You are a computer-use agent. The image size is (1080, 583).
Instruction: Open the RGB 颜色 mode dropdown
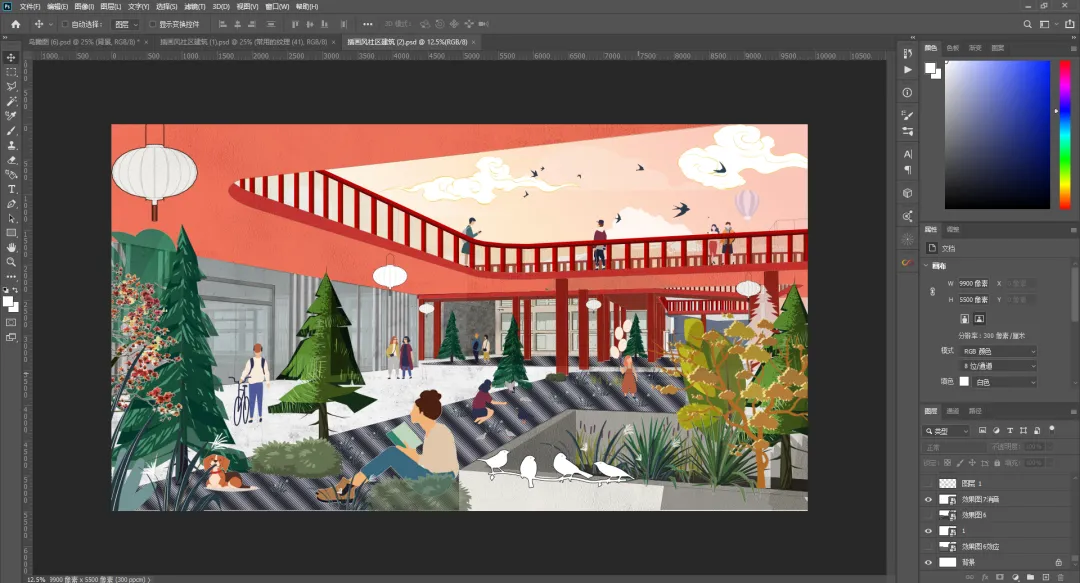click(999, 351)
